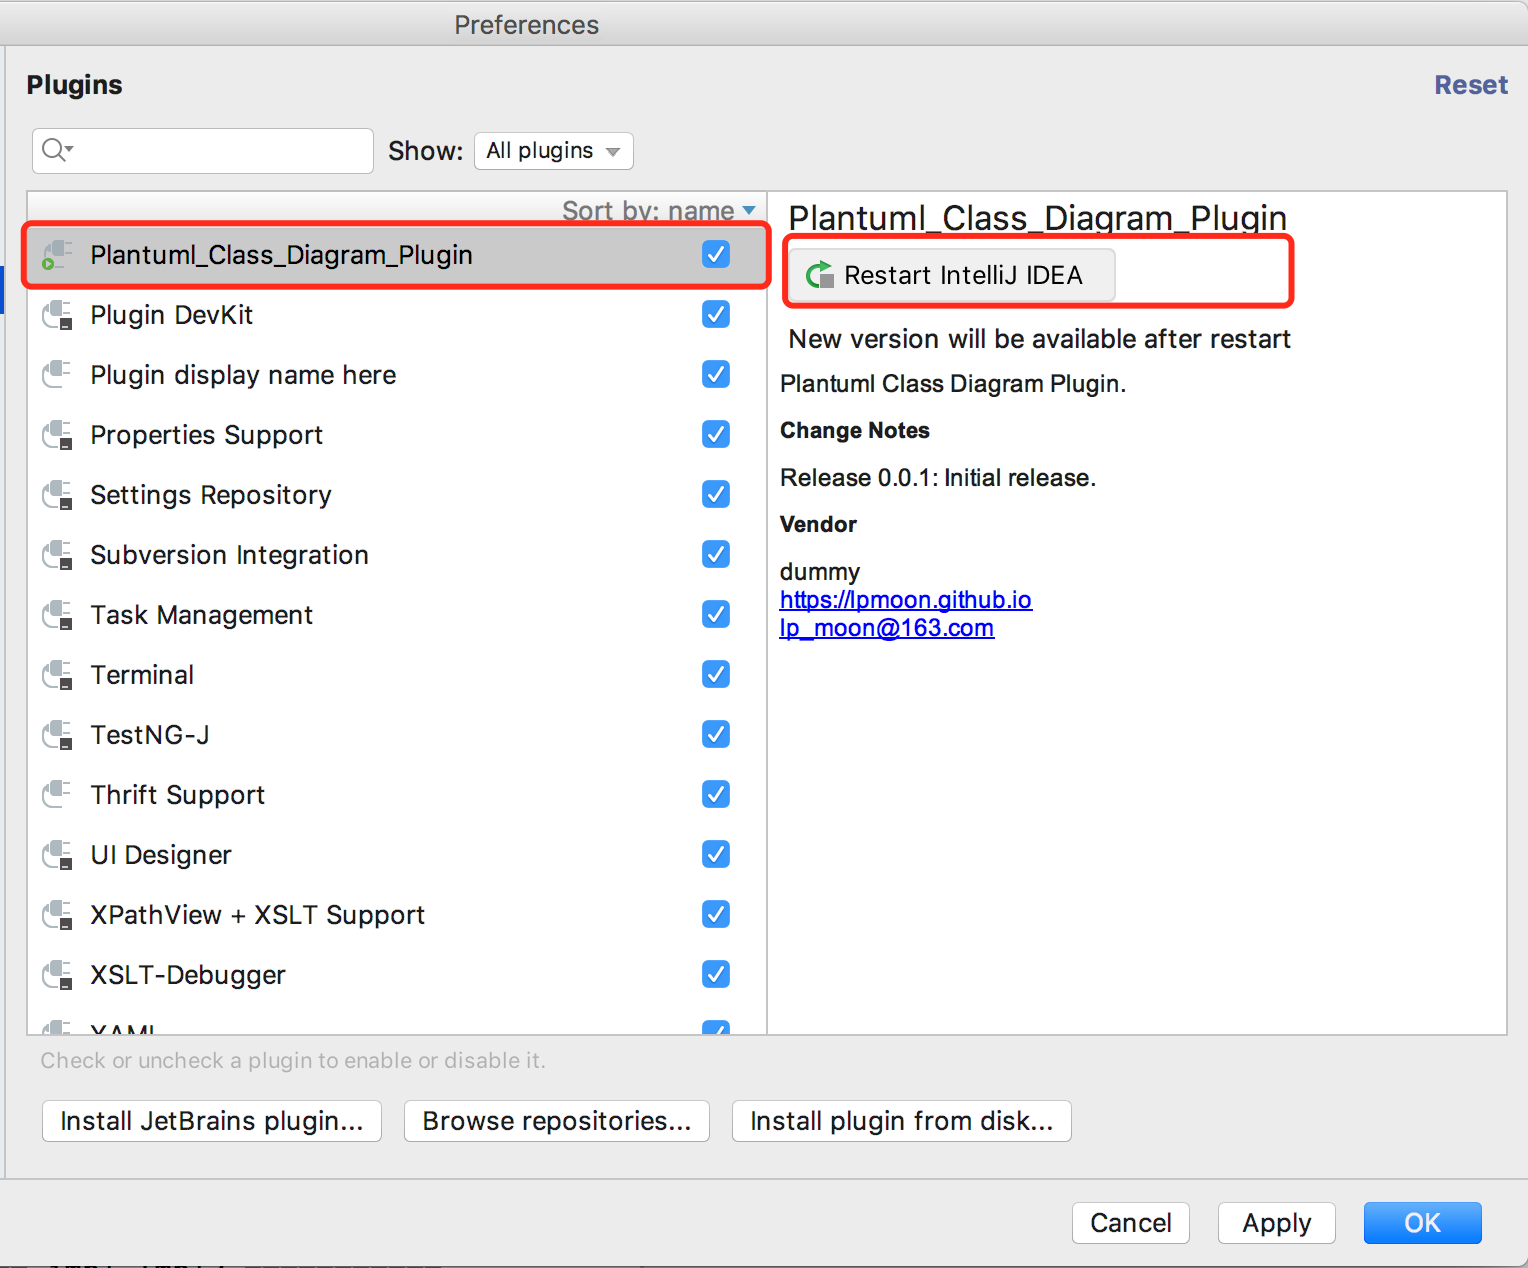Image resolution: width=1528 pixels, height=1268 pixels.
Task: Select the XSLT-Debugger row
Action: pyautogui.click(x=397, y=975)
